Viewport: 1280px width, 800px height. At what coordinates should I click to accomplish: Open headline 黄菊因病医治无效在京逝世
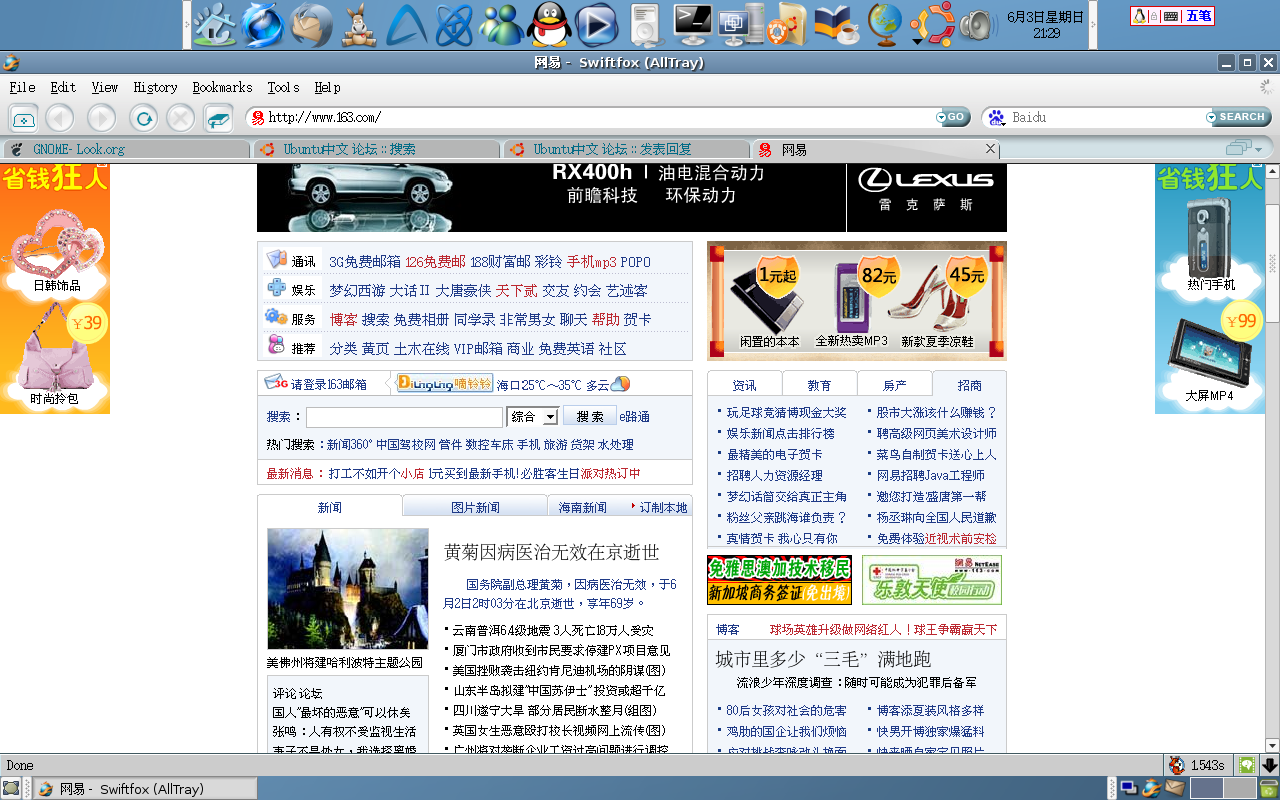551,552
